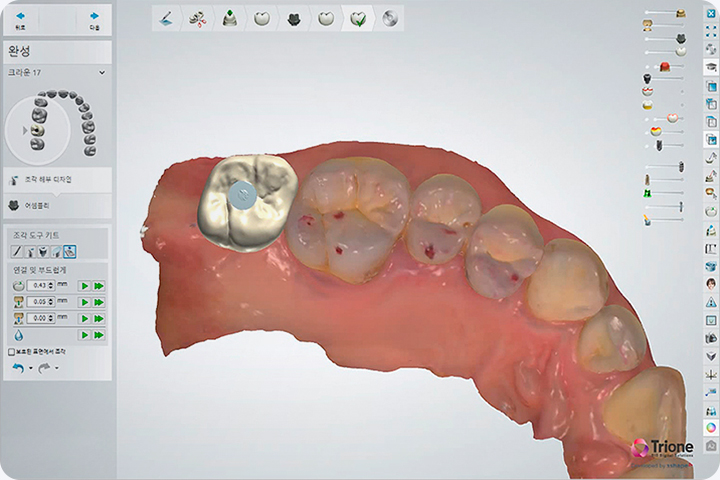Toggle the yellow-based tooth visibility icon
The width and height of the screenshot is (720, 480).
[x=647, y=105]
